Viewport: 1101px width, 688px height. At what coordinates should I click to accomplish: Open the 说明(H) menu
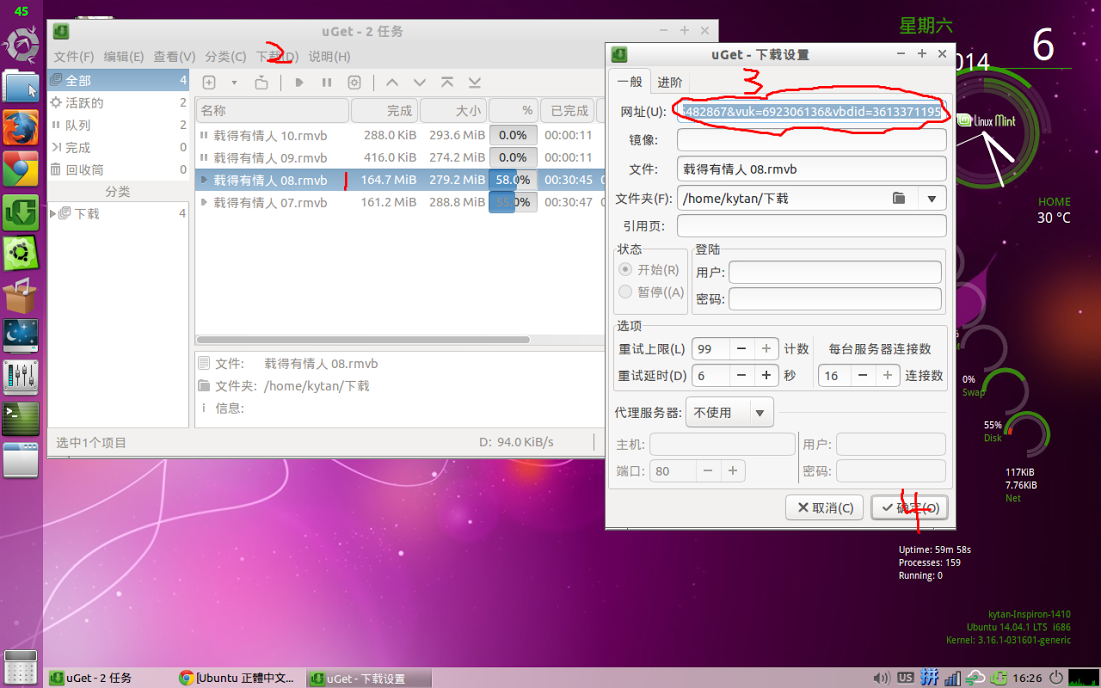point(329,57)
